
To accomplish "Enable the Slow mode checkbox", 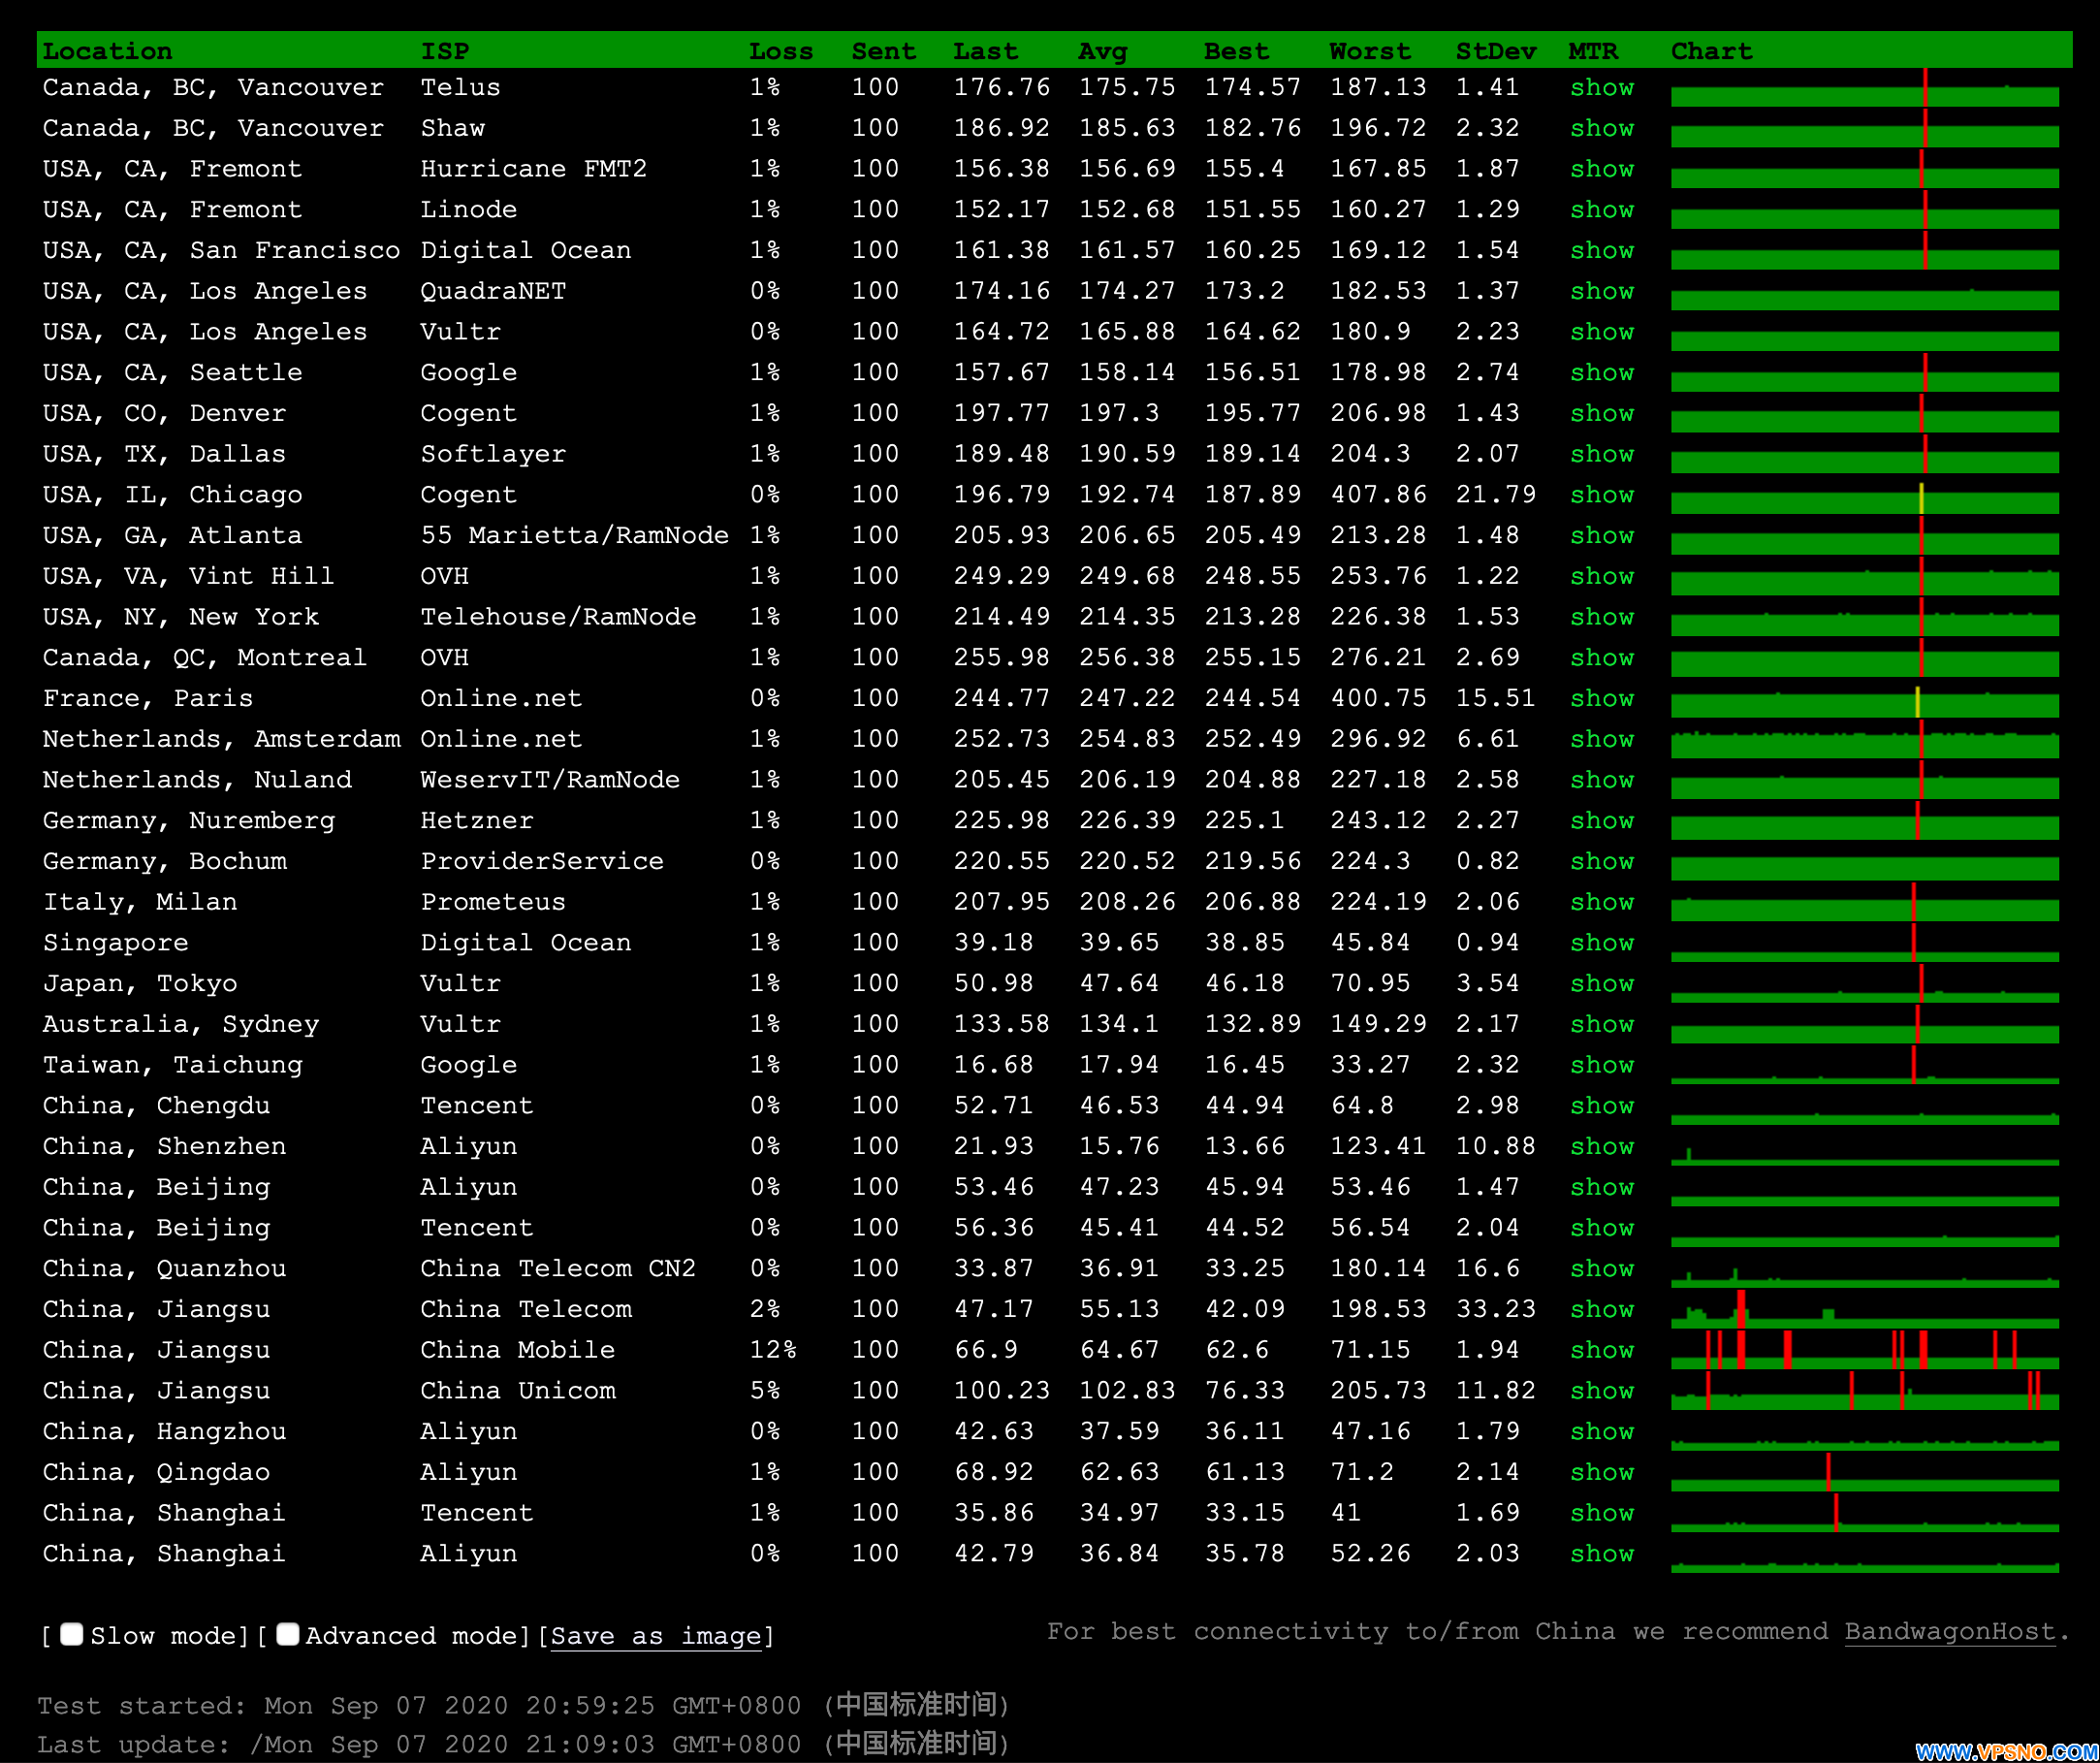I will pos(71,1635).
